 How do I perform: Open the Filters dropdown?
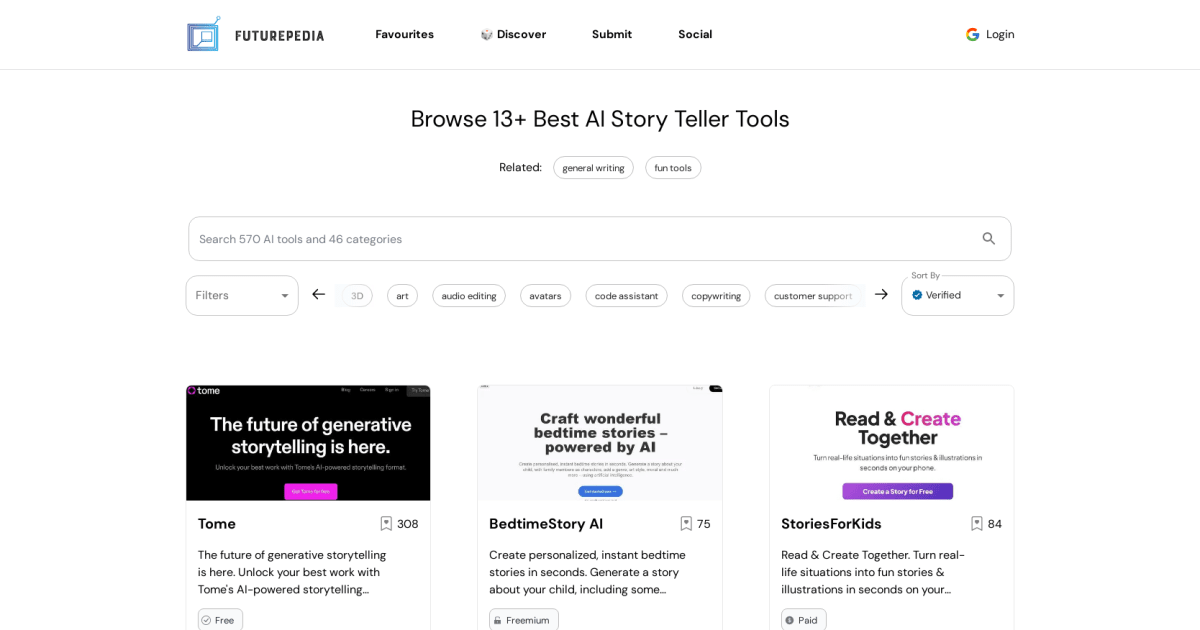pos(241,295)
